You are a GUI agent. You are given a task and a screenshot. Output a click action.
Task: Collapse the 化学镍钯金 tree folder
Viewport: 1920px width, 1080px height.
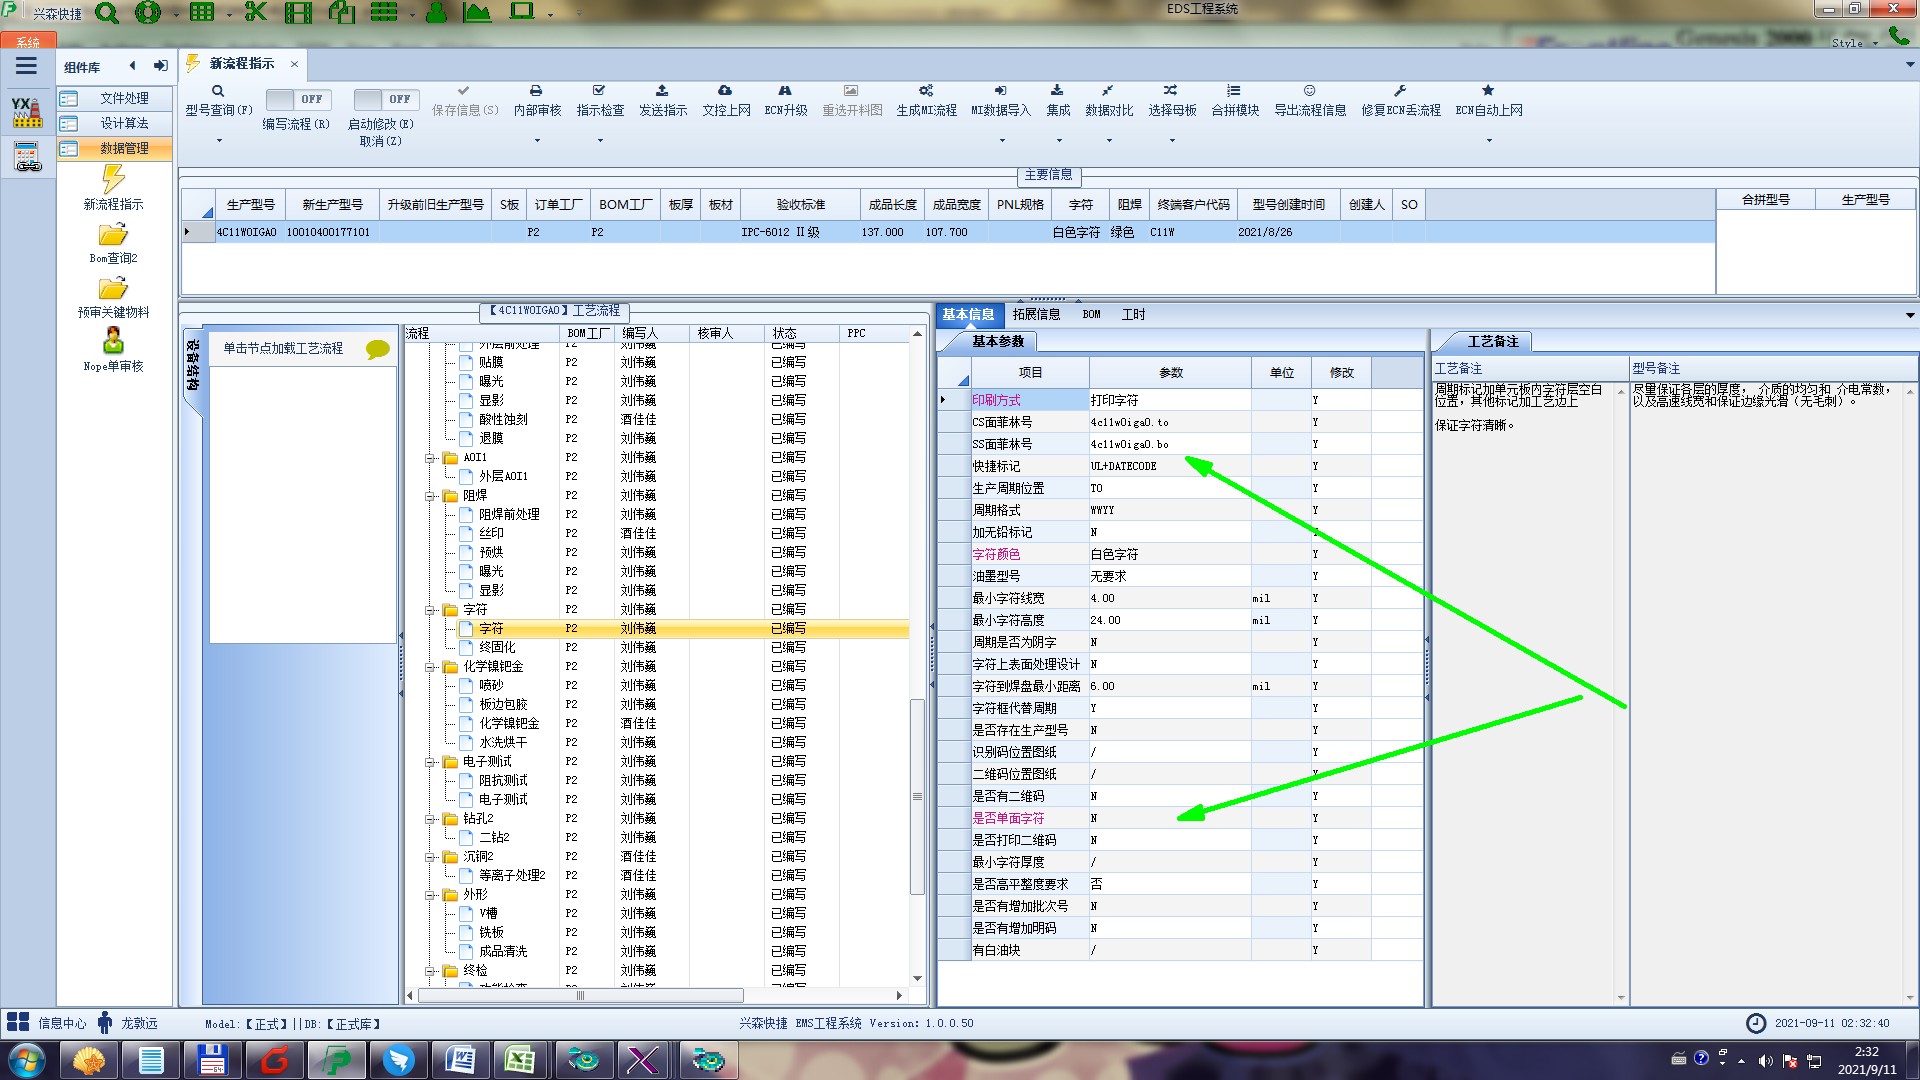[x=430, y=667]
